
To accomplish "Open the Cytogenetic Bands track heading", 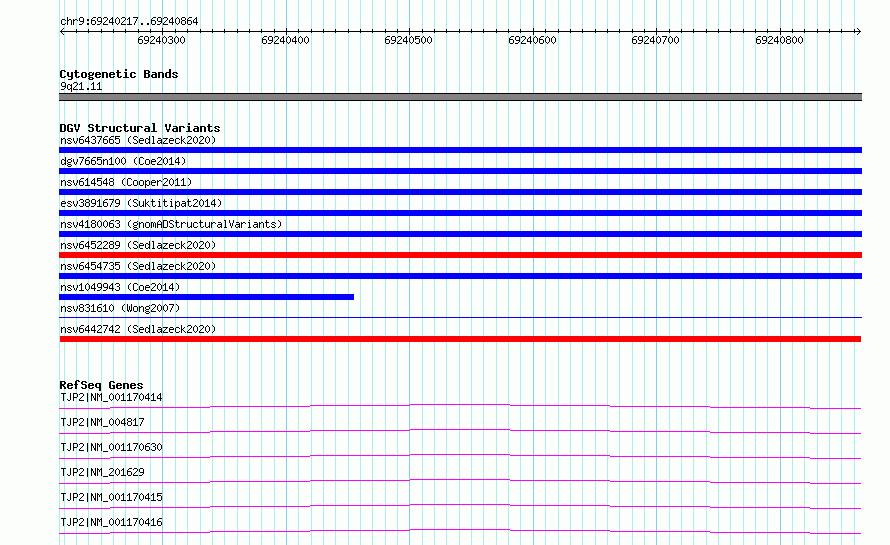I will point(119,74).
